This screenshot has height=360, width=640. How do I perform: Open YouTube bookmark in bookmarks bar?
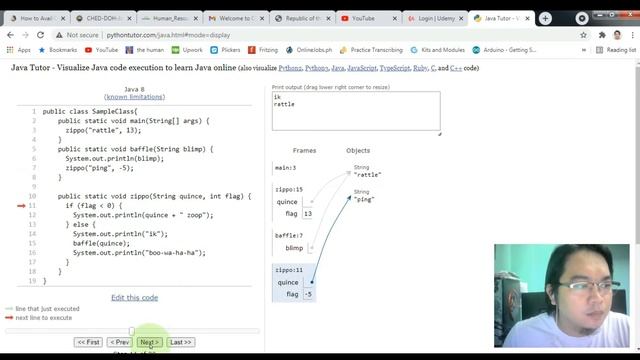(101, 50)
